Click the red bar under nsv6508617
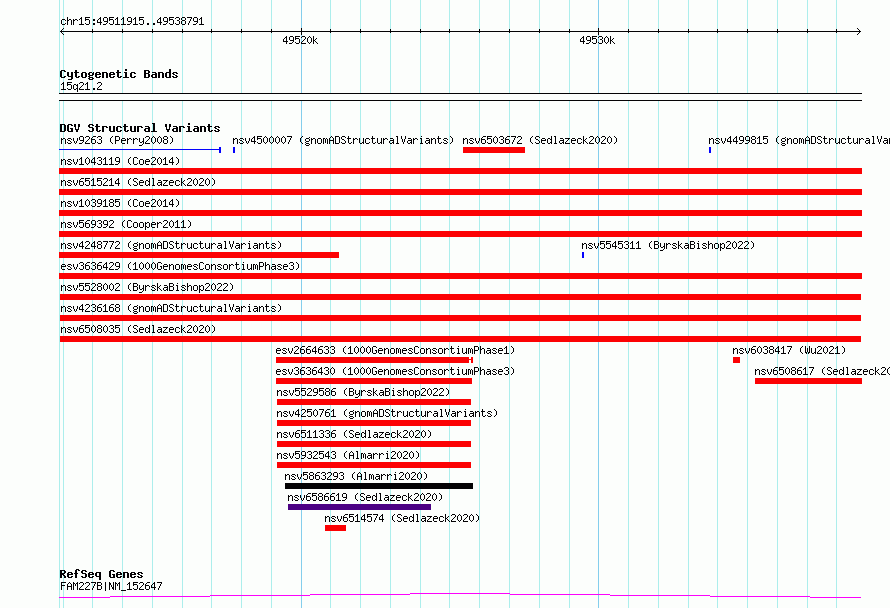Image resolution: width=890 pixels, height=608 pixels. (808, 381)
